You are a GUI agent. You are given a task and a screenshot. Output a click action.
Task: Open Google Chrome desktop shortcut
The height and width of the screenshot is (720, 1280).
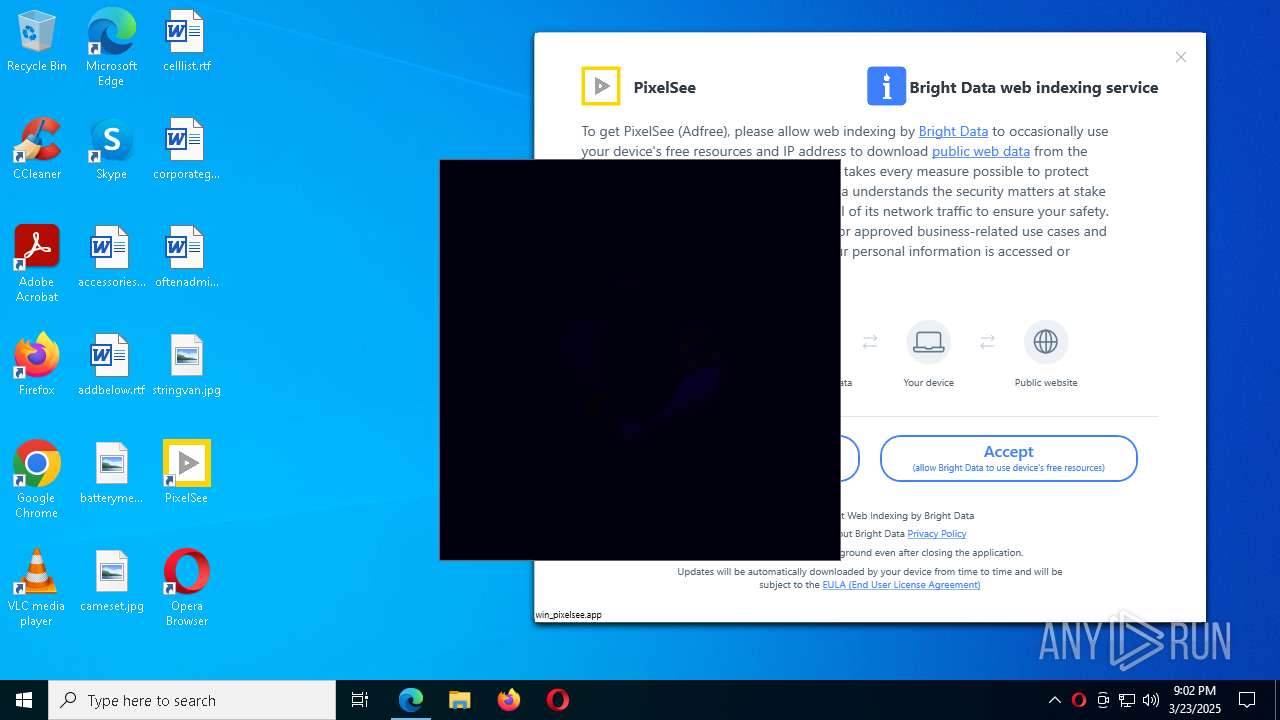(x=37, y=480)
